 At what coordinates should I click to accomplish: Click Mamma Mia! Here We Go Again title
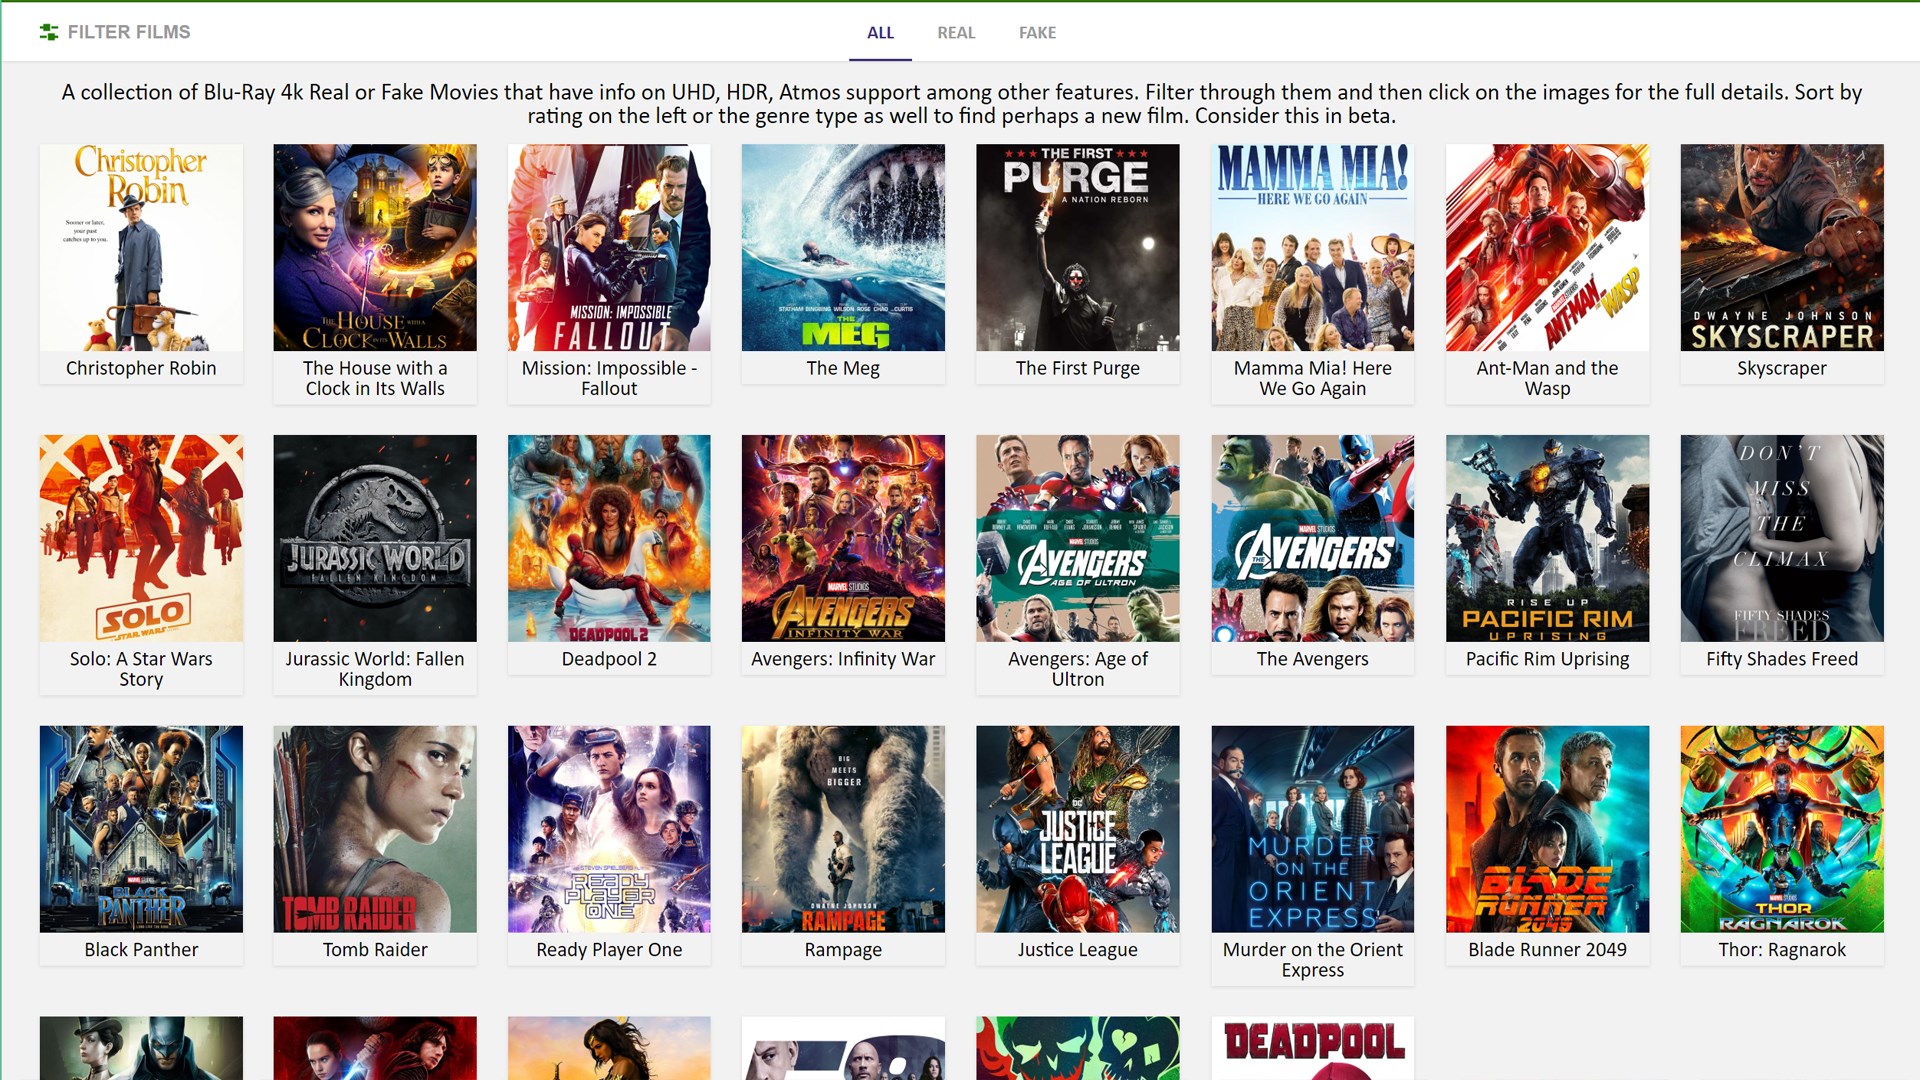coord(1312,378)
